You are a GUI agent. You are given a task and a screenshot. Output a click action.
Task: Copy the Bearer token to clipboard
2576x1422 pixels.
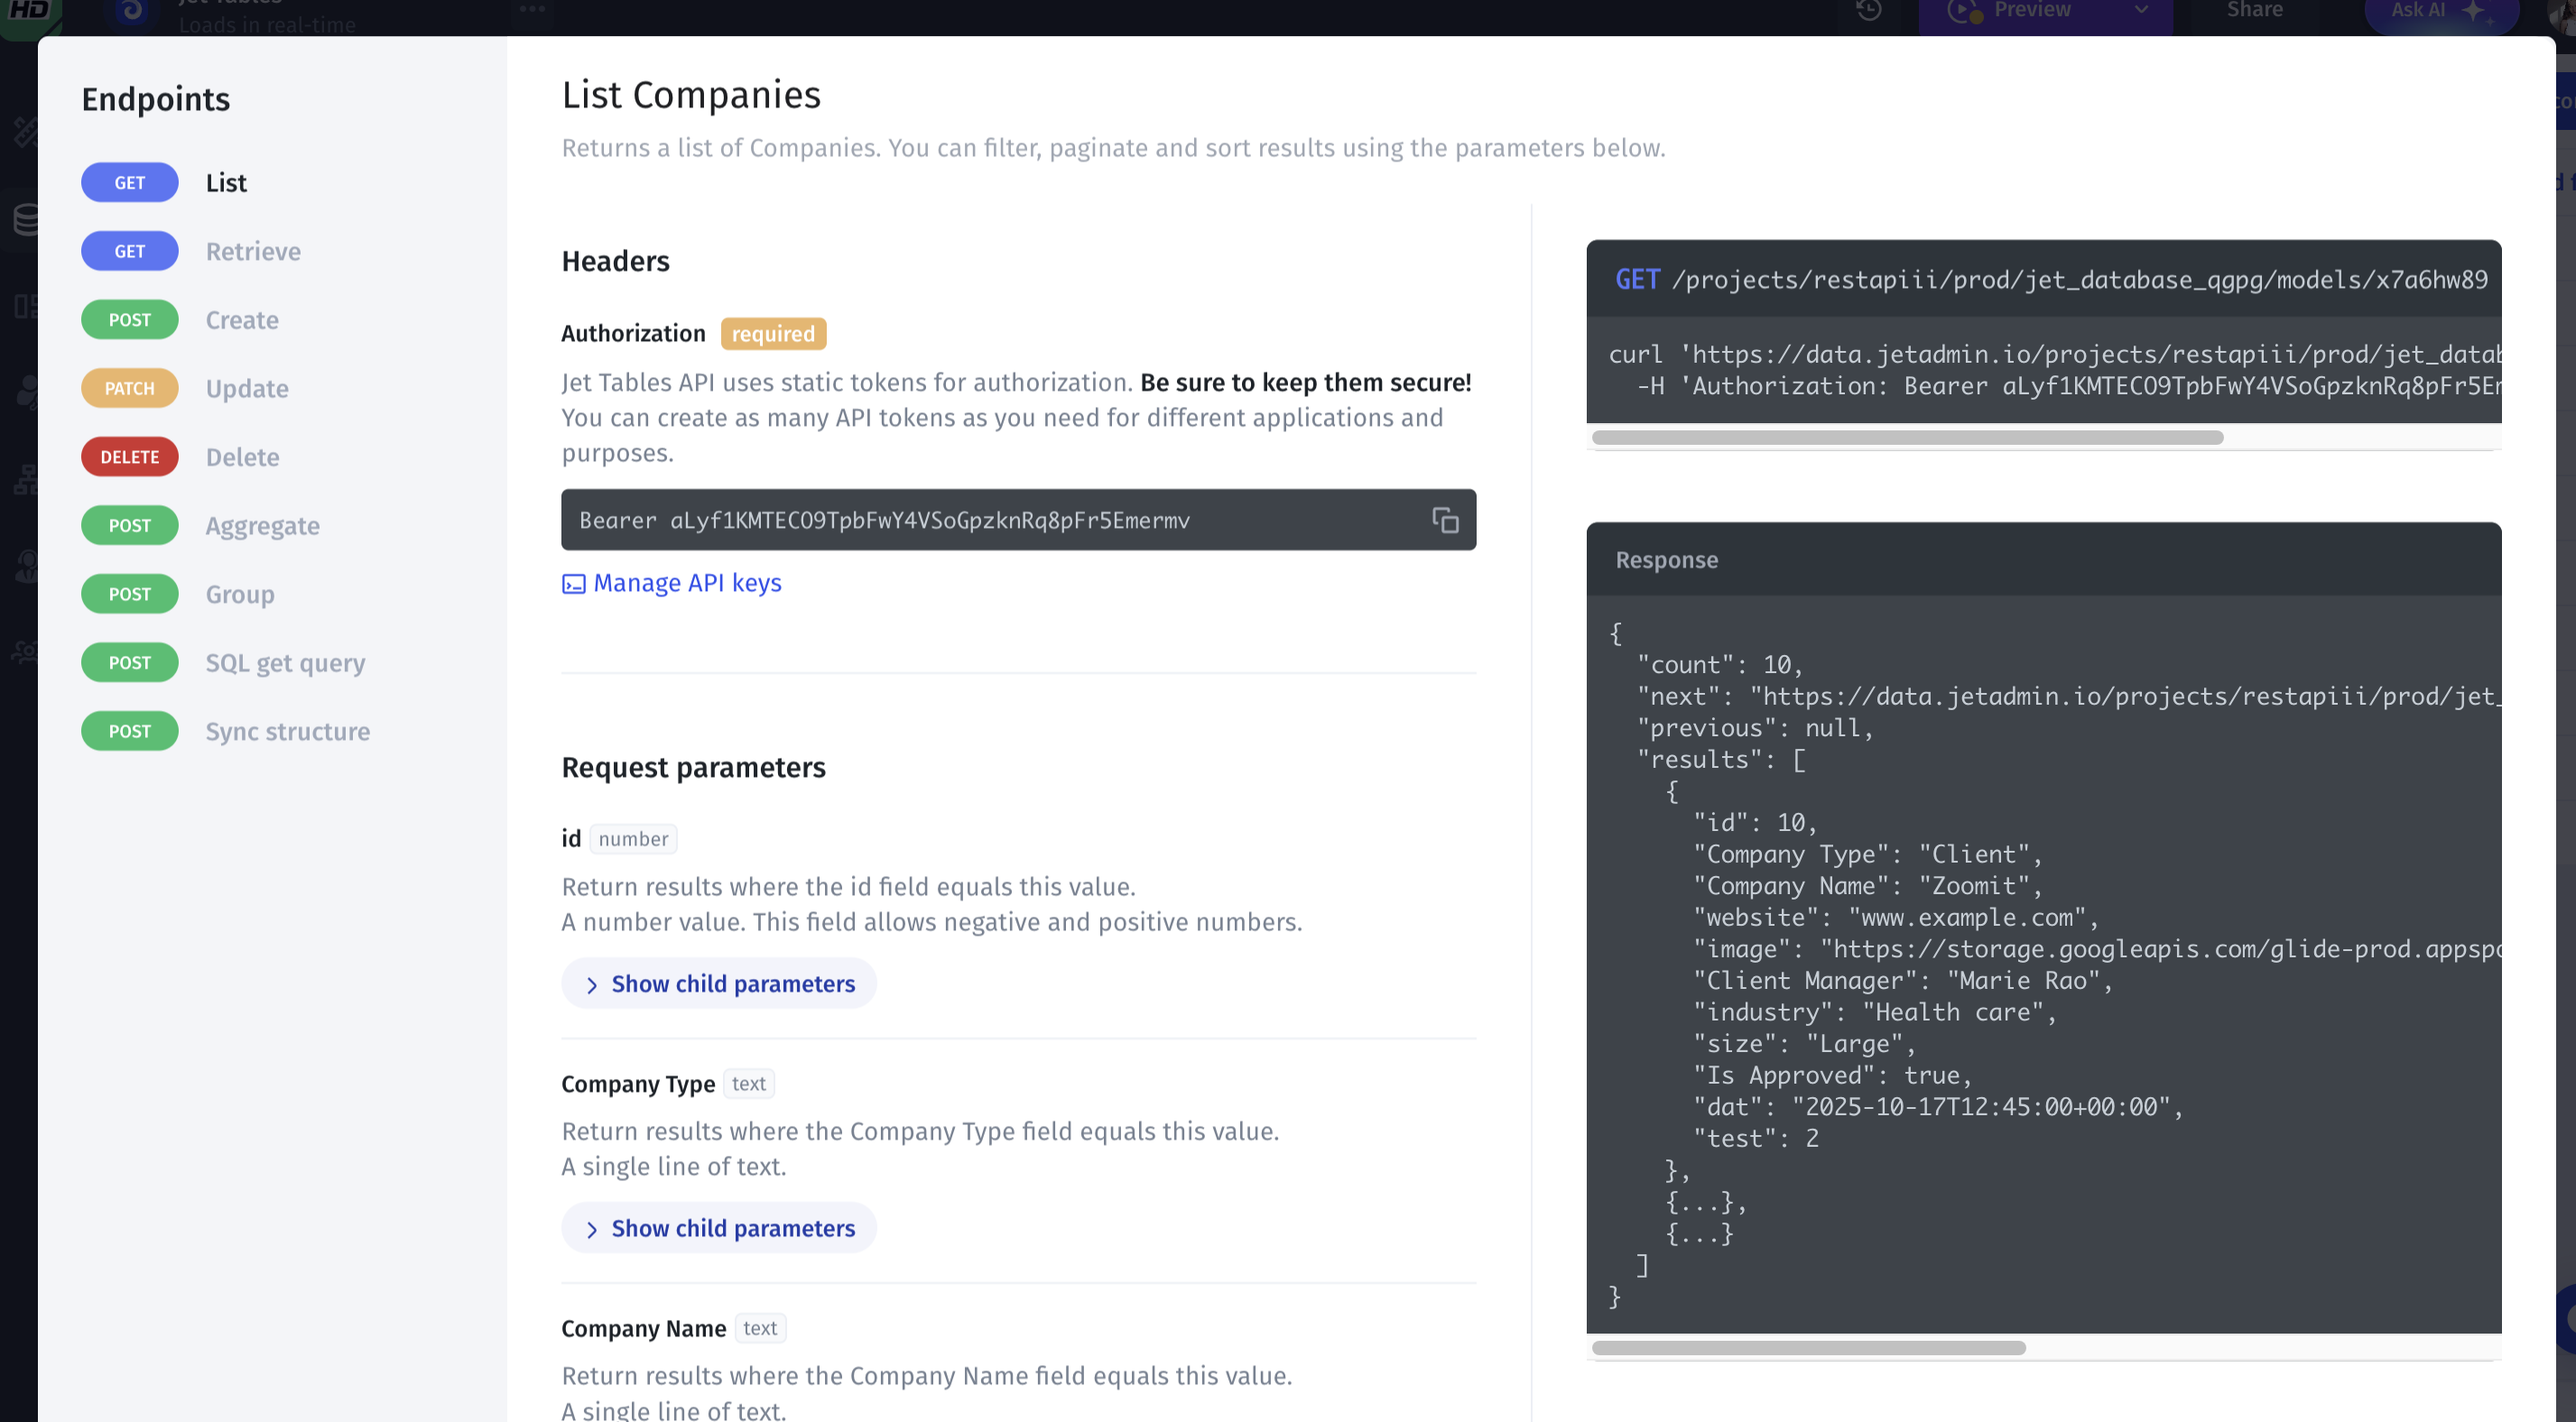pos(1445,520)
